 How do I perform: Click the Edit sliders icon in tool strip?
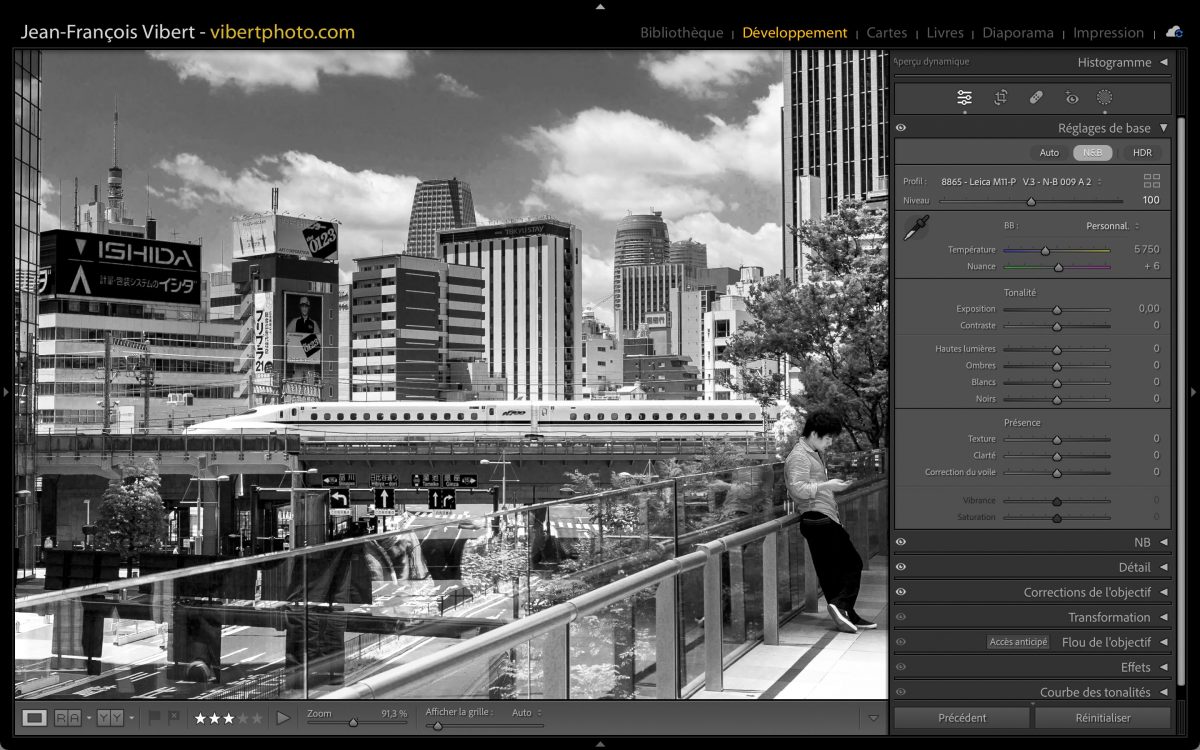964,97
